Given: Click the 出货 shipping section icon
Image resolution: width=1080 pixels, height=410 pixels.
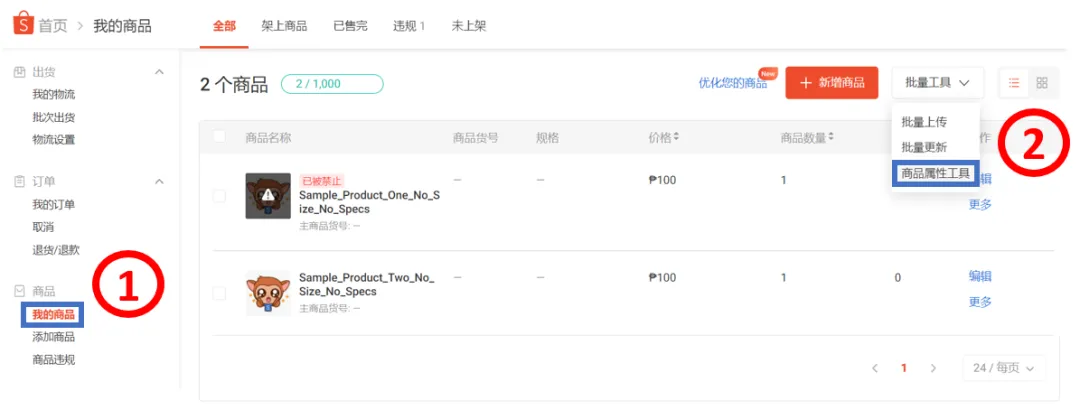Looking at the screenshot, I should tap(20, 72).
